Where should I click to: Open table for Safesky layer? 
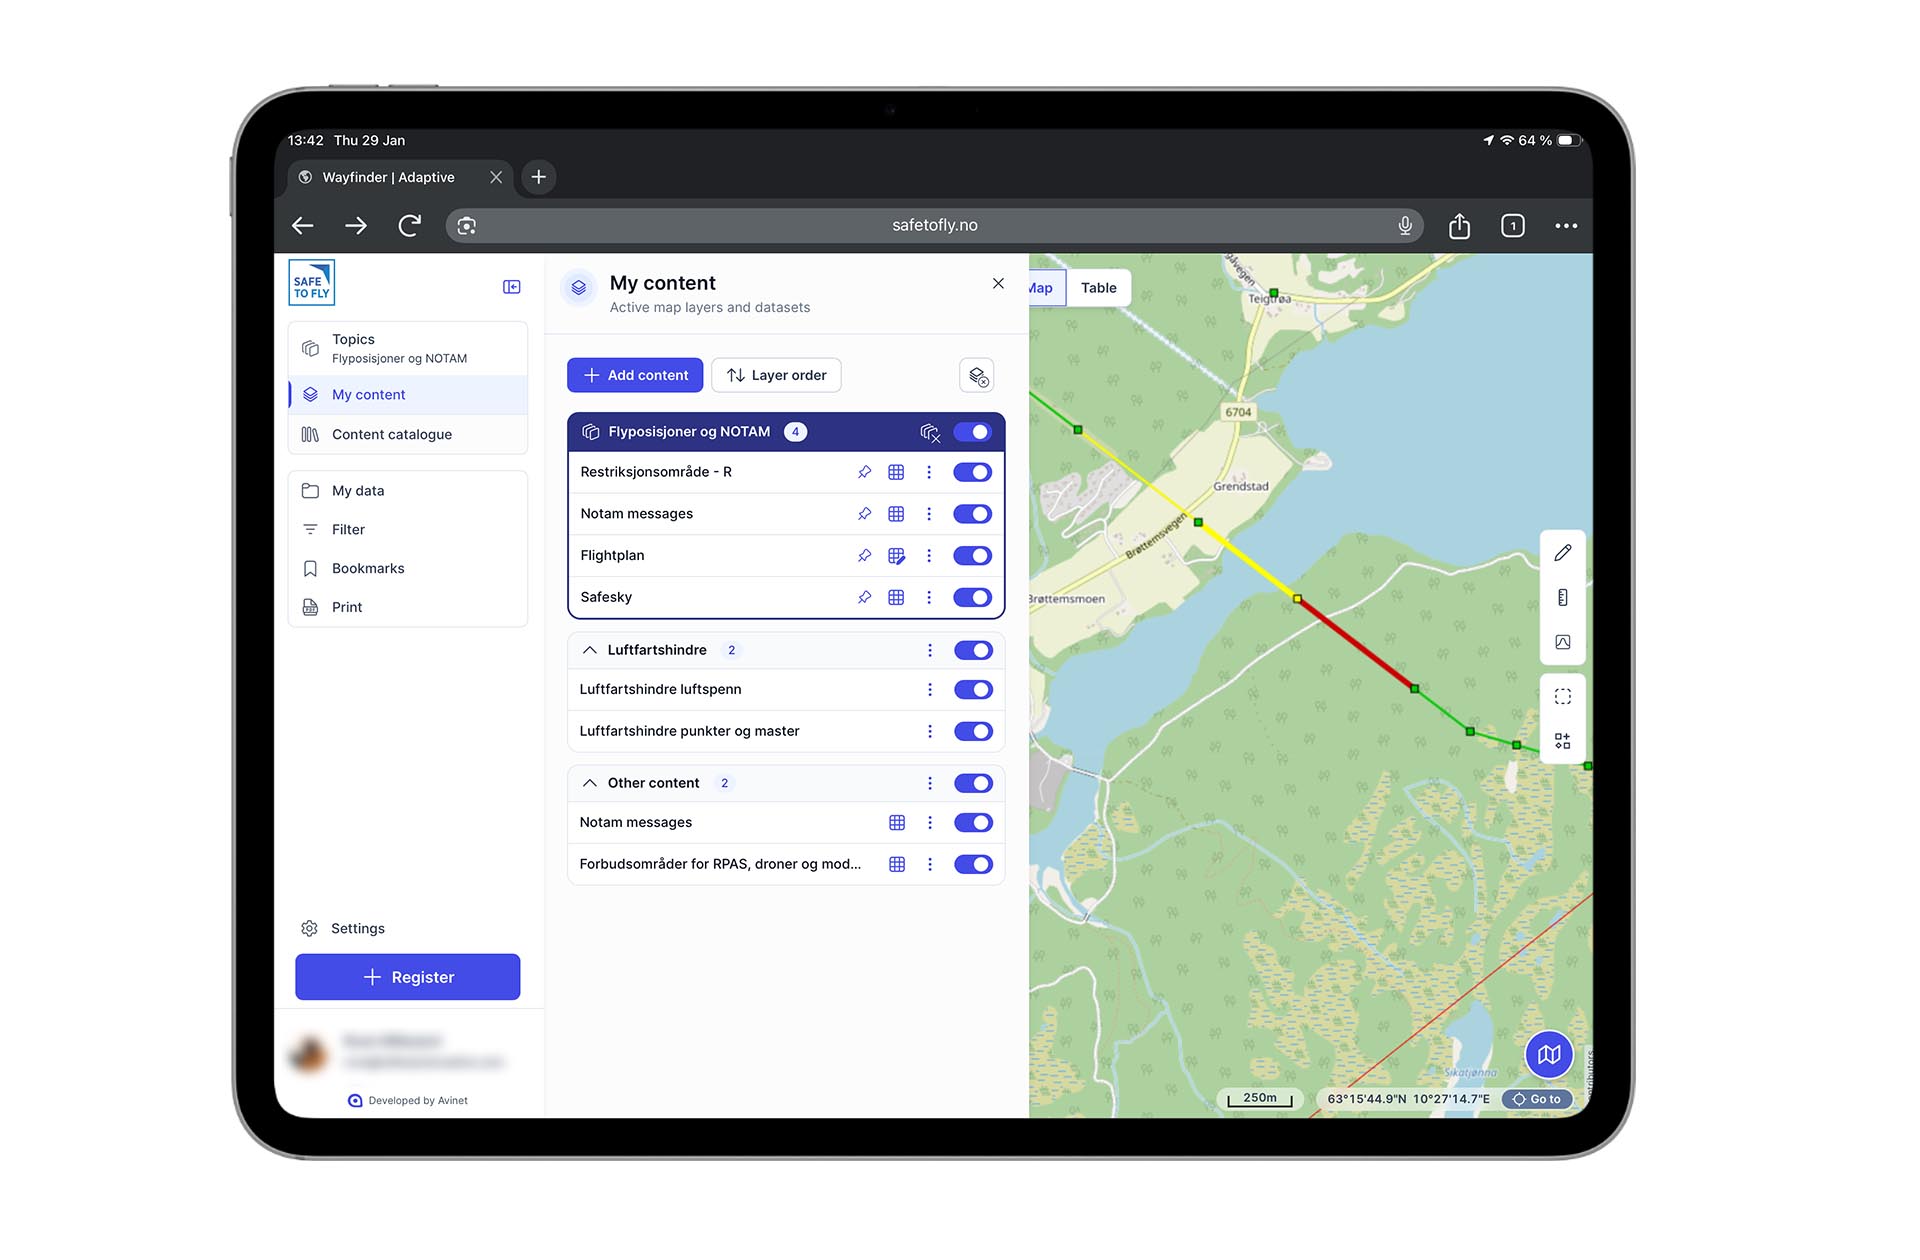896,597
